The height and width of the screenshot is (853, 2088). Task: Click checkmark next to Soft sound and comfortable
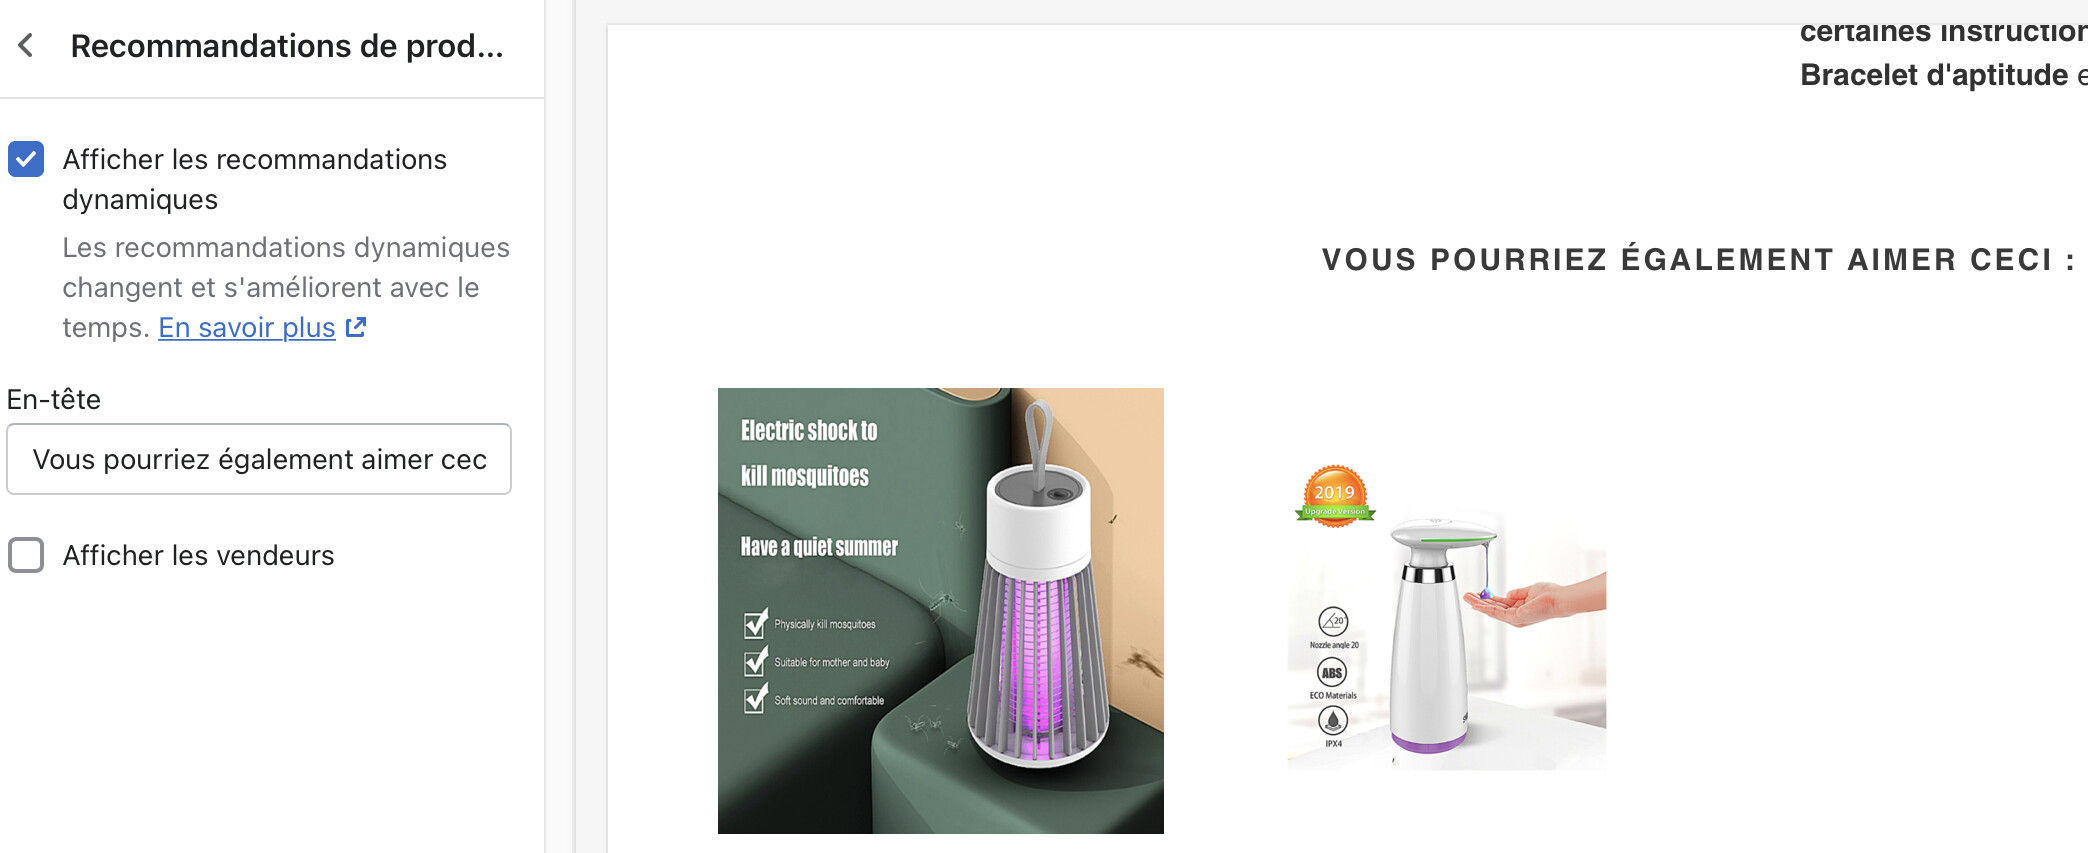coord(756,699)
